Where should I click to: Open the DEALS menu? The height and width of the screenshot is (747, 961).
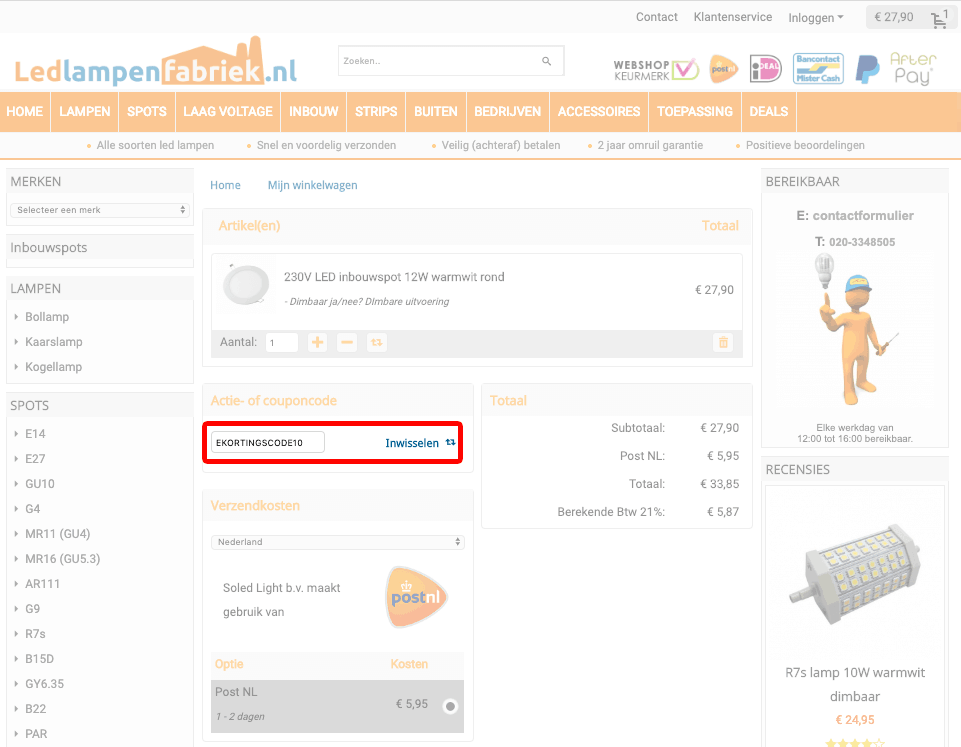tap(769, 112)
